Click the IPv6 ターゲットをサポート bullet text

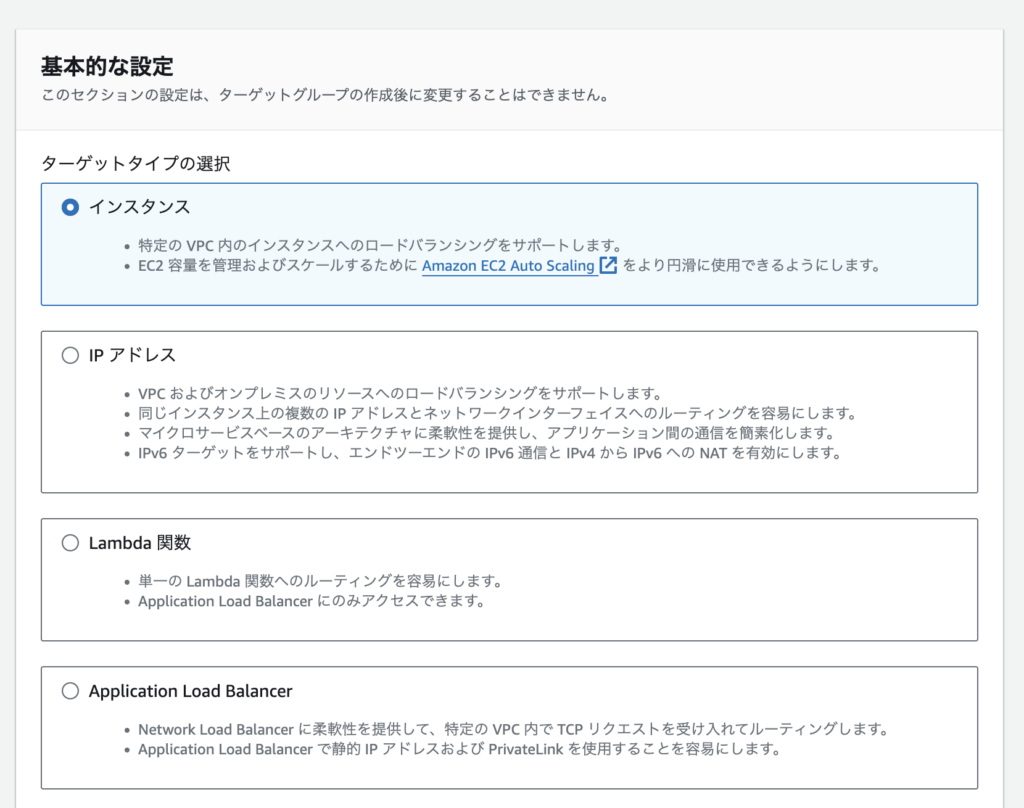click(x=489, y=453)
